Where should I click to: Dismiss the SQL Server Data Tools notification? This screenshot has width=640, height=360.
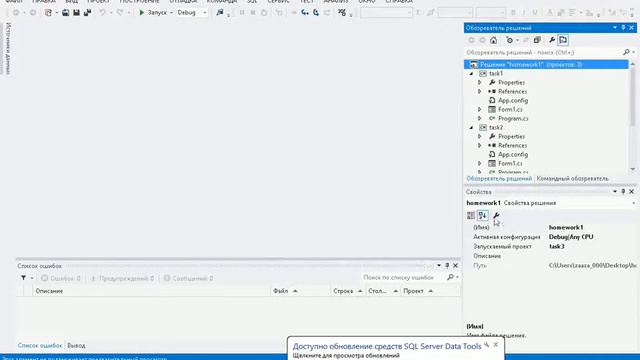tap(496, 345)
